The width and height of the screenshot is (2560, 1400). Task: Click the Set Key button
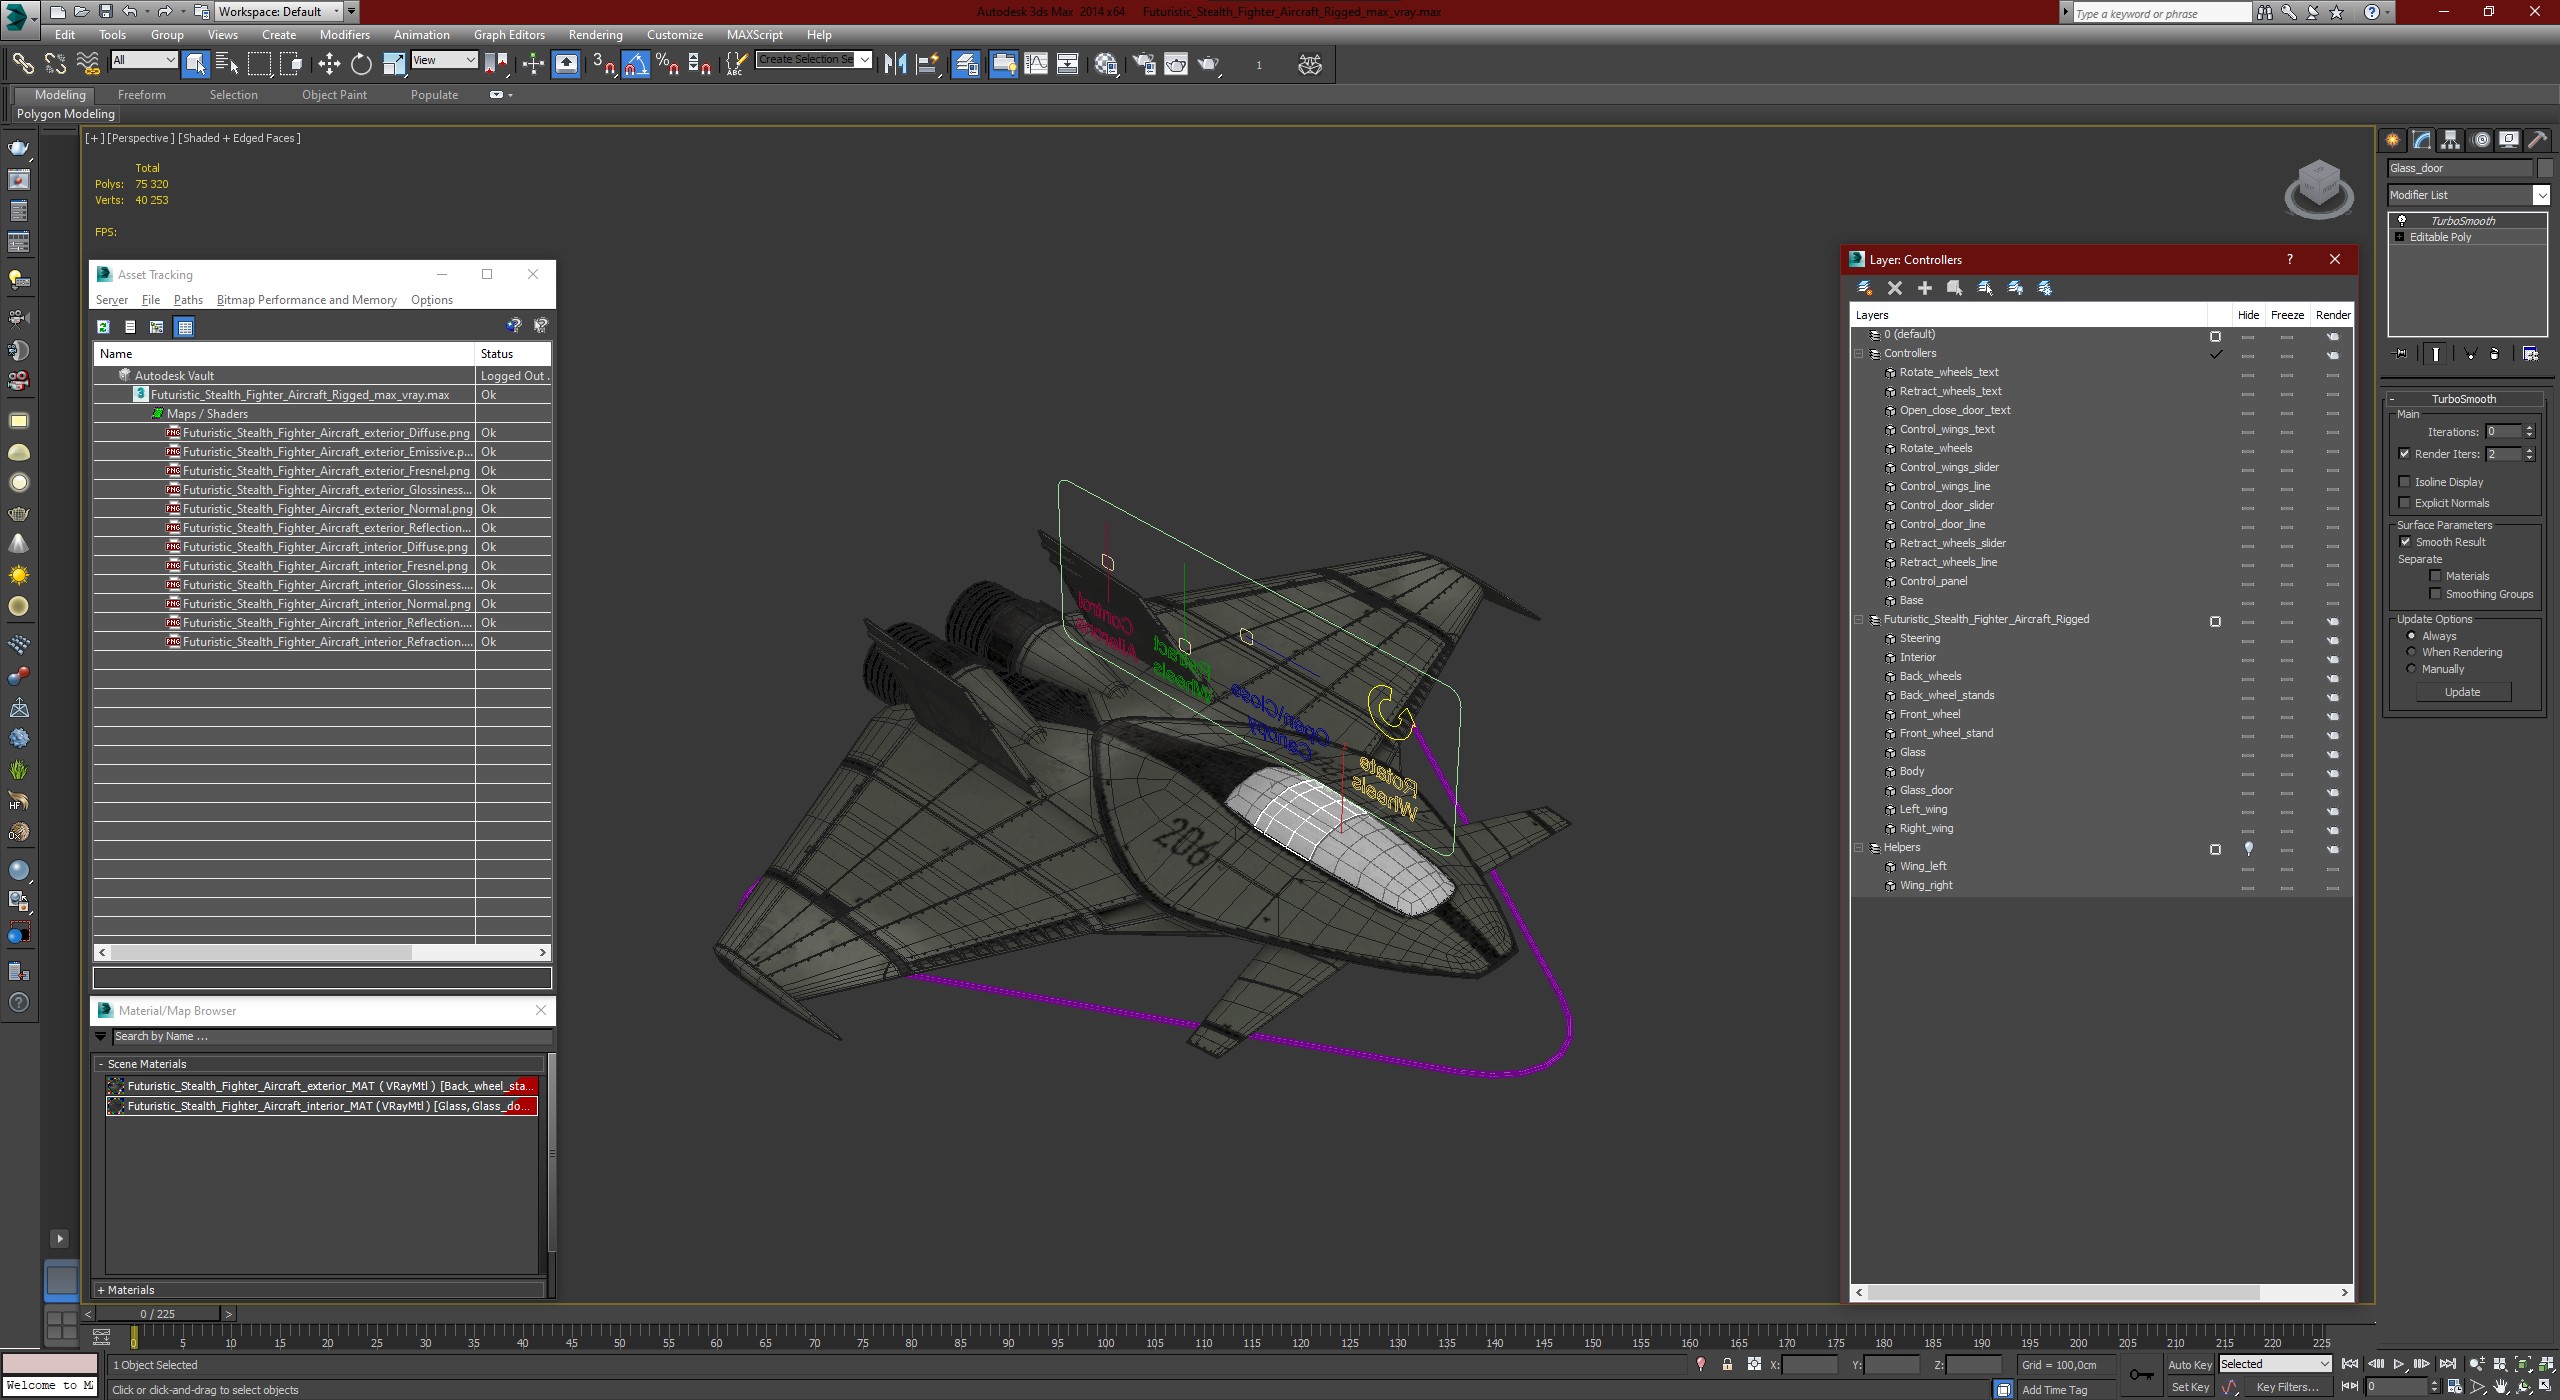2189,1387
